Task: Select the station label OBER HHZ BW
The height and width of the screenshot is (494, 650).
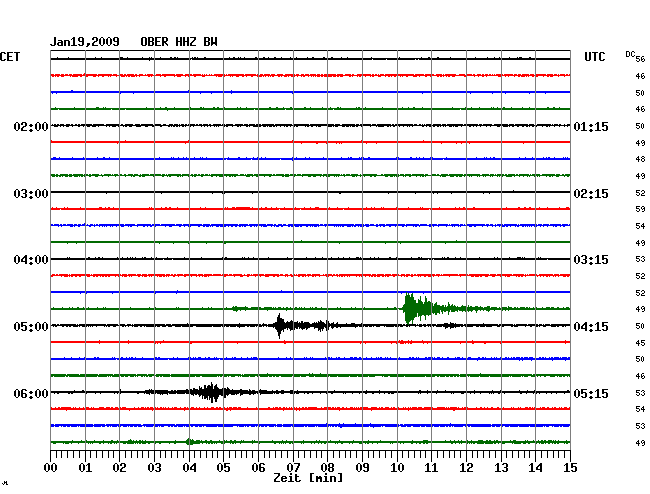Action: 179,42
